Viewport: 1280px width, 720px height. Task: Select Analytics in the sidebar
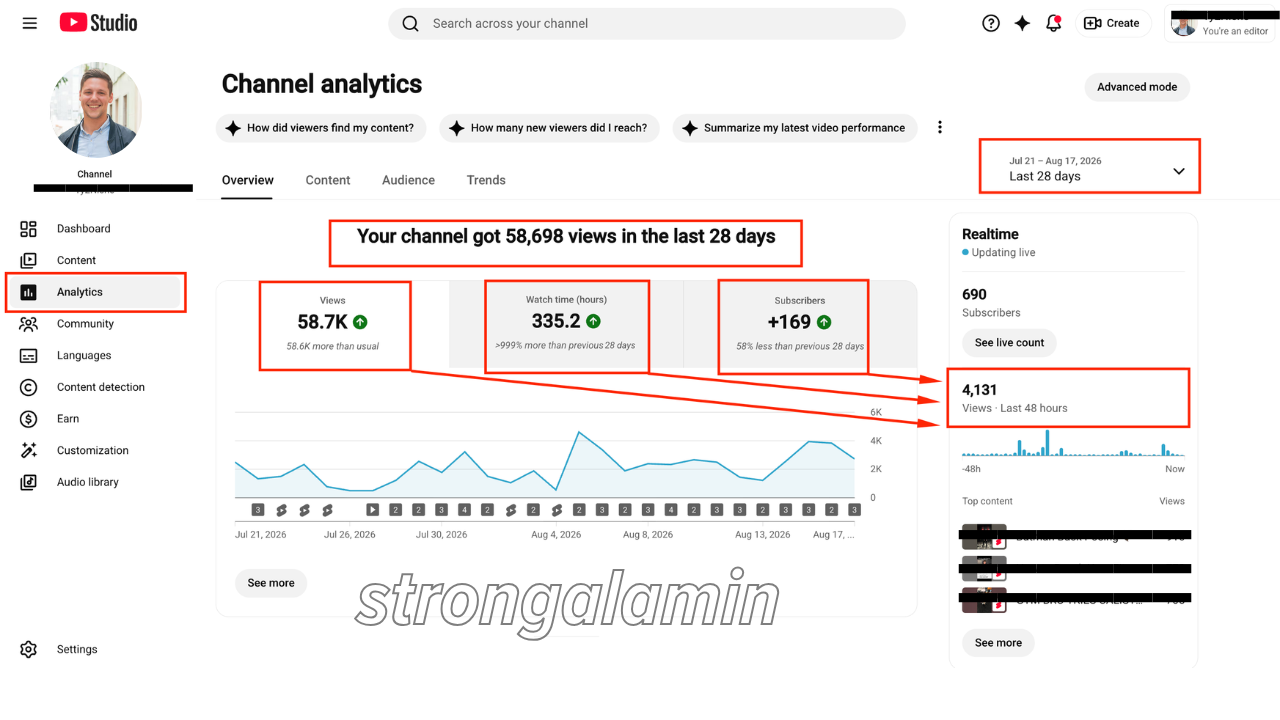(x=95, y=292)
